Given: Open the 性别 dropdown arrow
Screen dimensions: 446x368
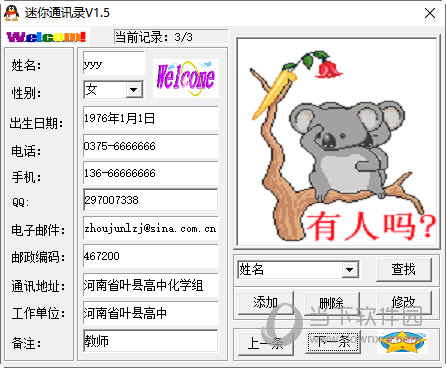Looking at the screenshot, I should tap(134, 89).
